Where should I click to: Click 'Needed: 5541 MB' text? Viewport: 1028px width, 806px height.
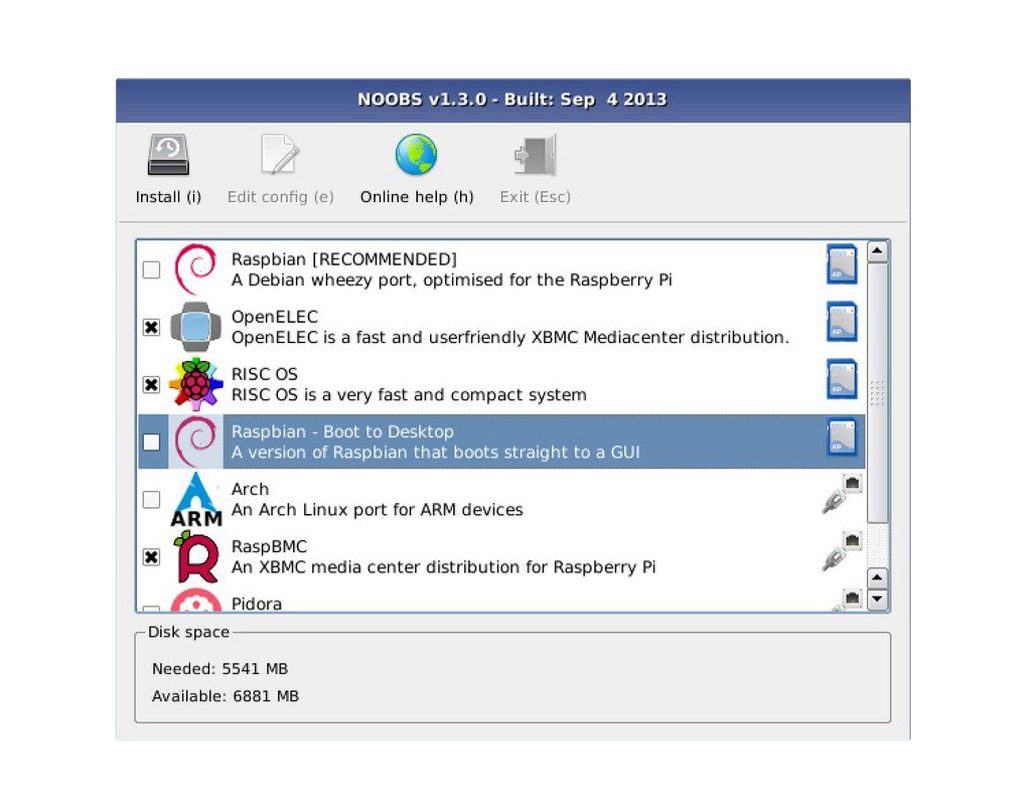tap(220, 669)
